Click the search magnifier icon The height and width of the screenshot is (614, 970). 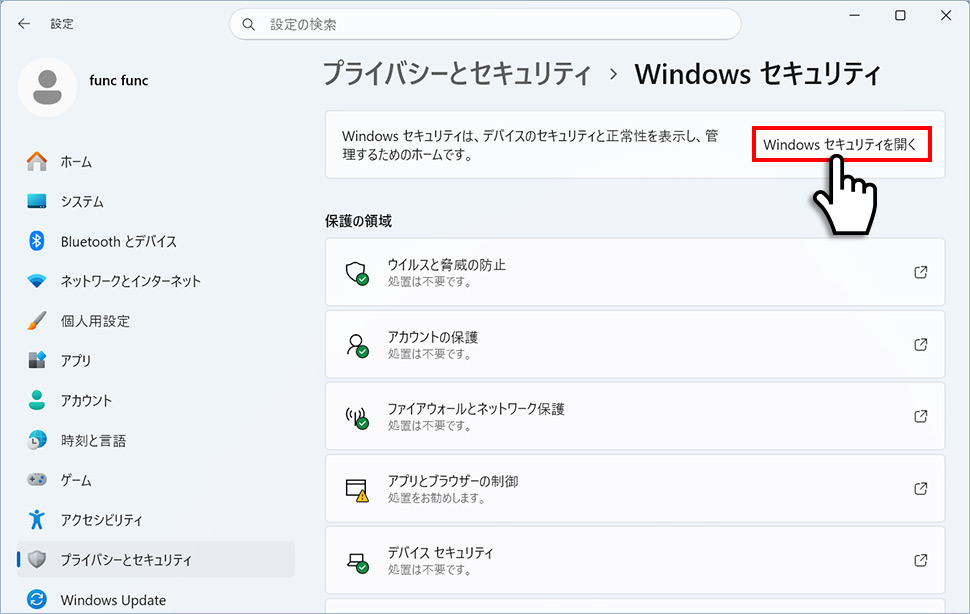249,25
